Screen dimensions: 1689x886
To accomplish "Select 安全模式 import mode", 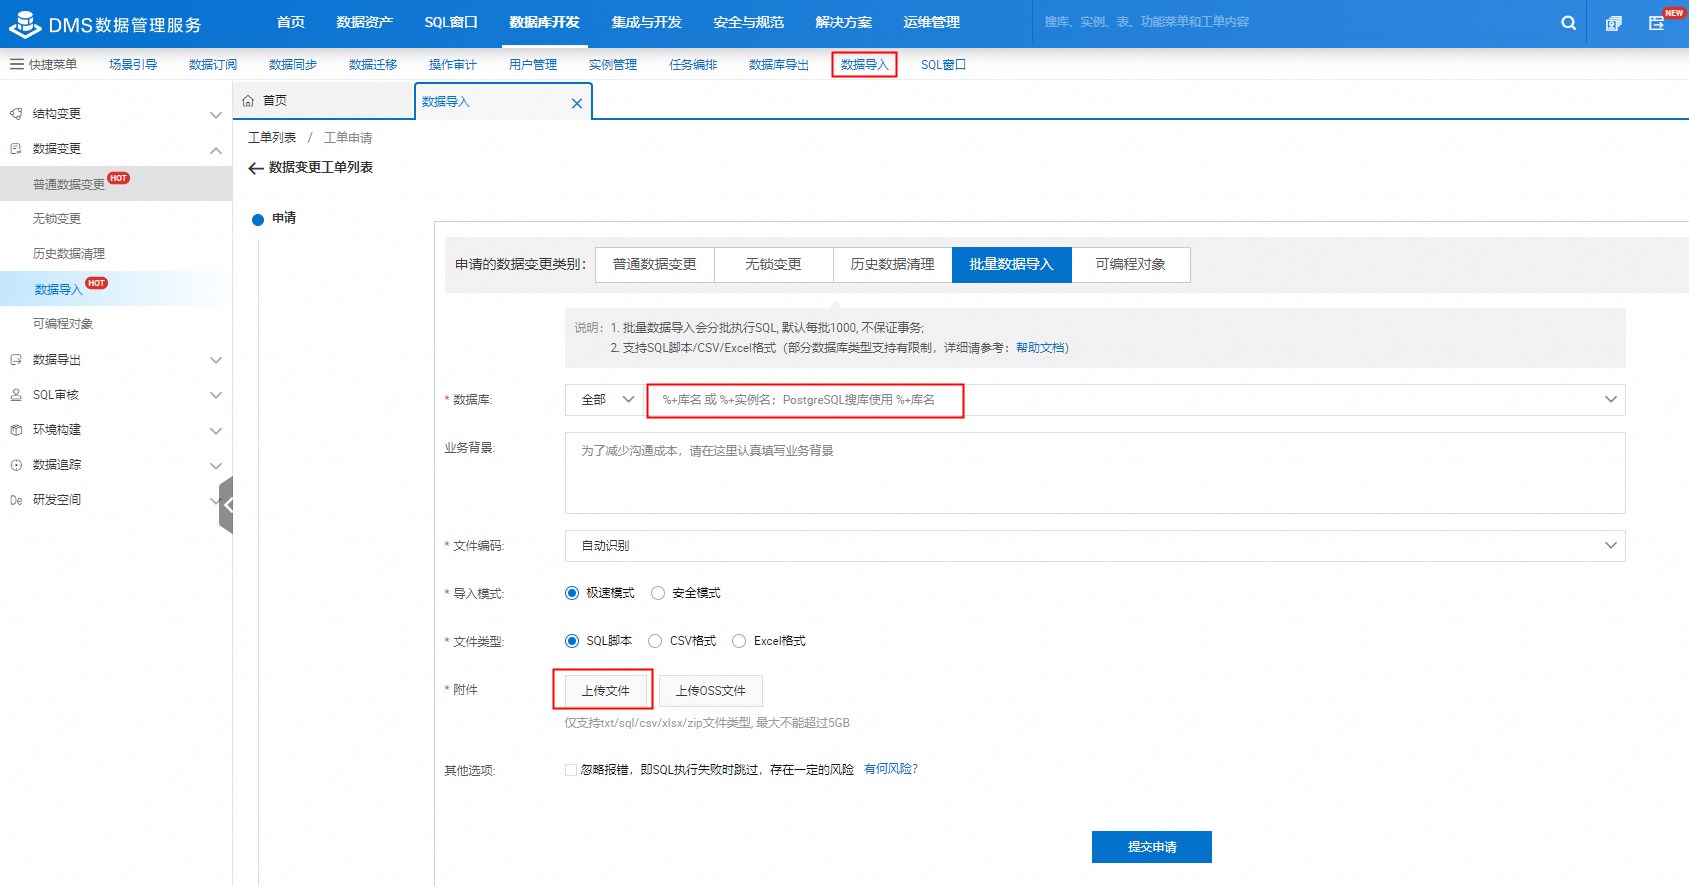I will click(658, 593).
